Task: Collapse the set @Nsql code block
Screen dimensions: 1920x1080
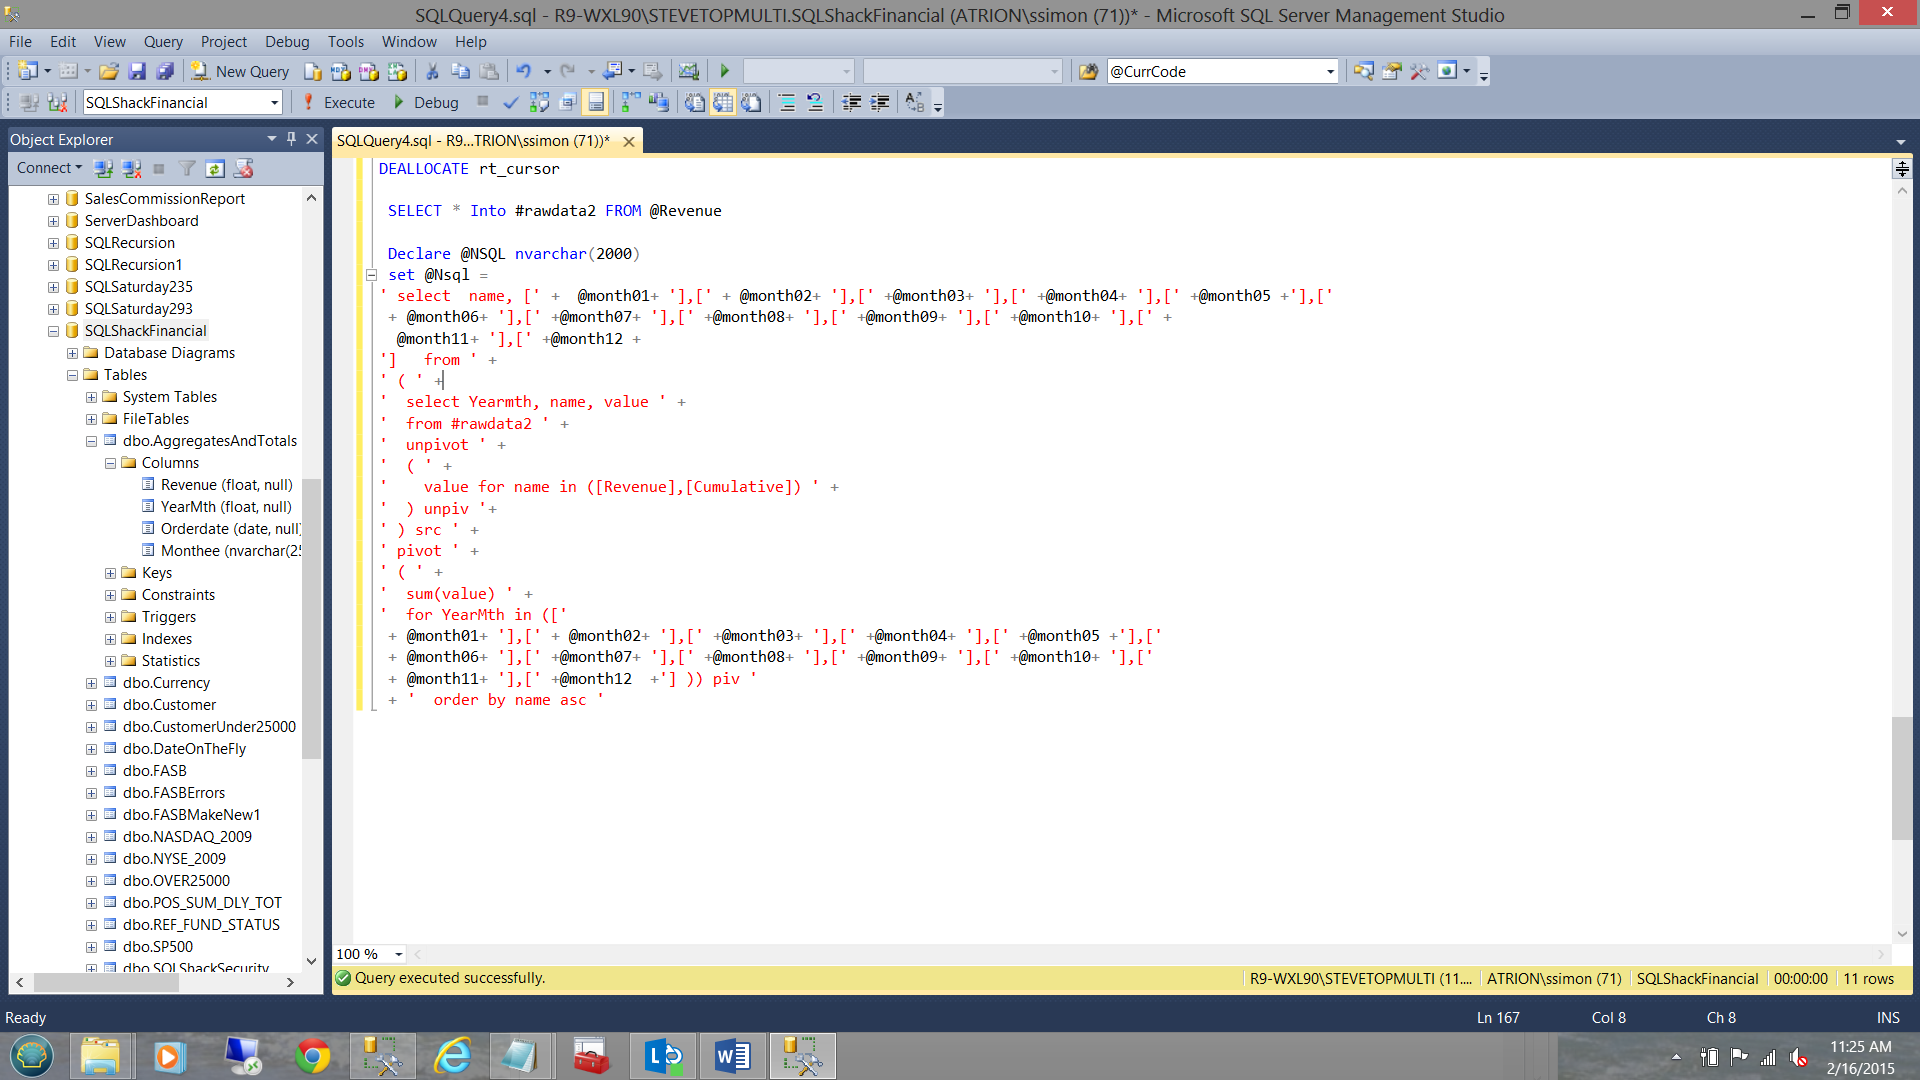Action: (x=371, y=275)
